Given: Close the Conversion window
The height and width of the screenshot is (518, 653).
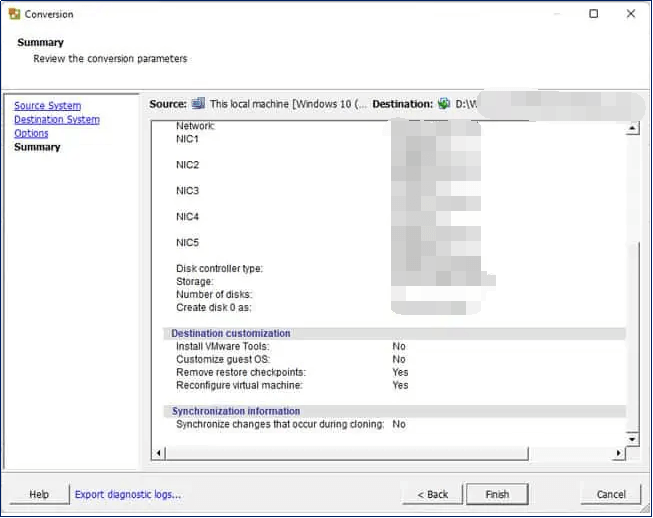Looking at the screenshot, I should (631, 14).
